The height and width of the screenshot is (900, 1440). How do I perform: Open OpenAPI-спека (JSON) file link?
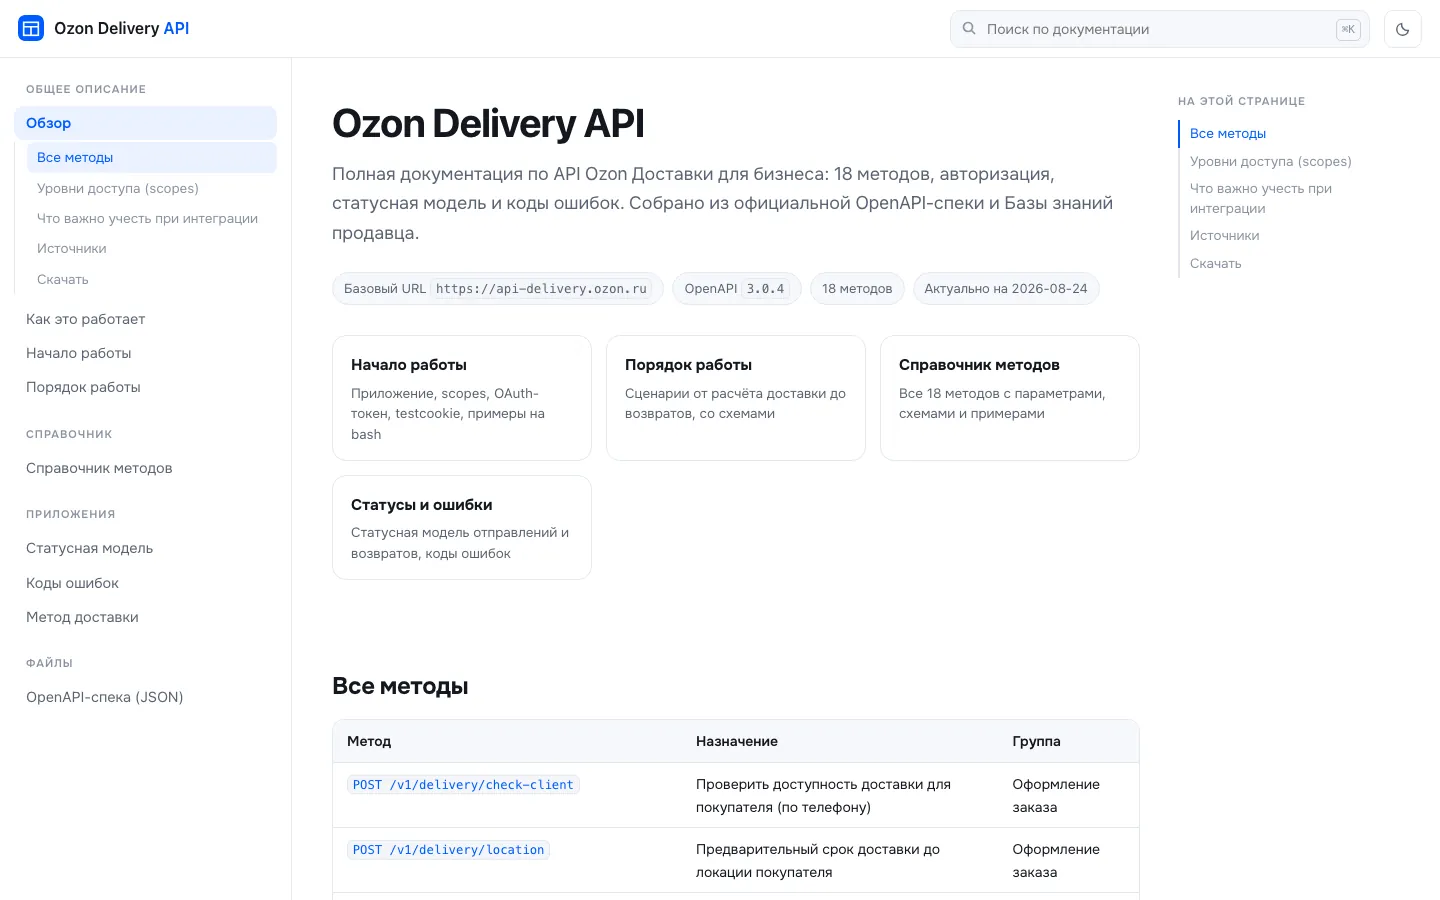click(105, 697)
